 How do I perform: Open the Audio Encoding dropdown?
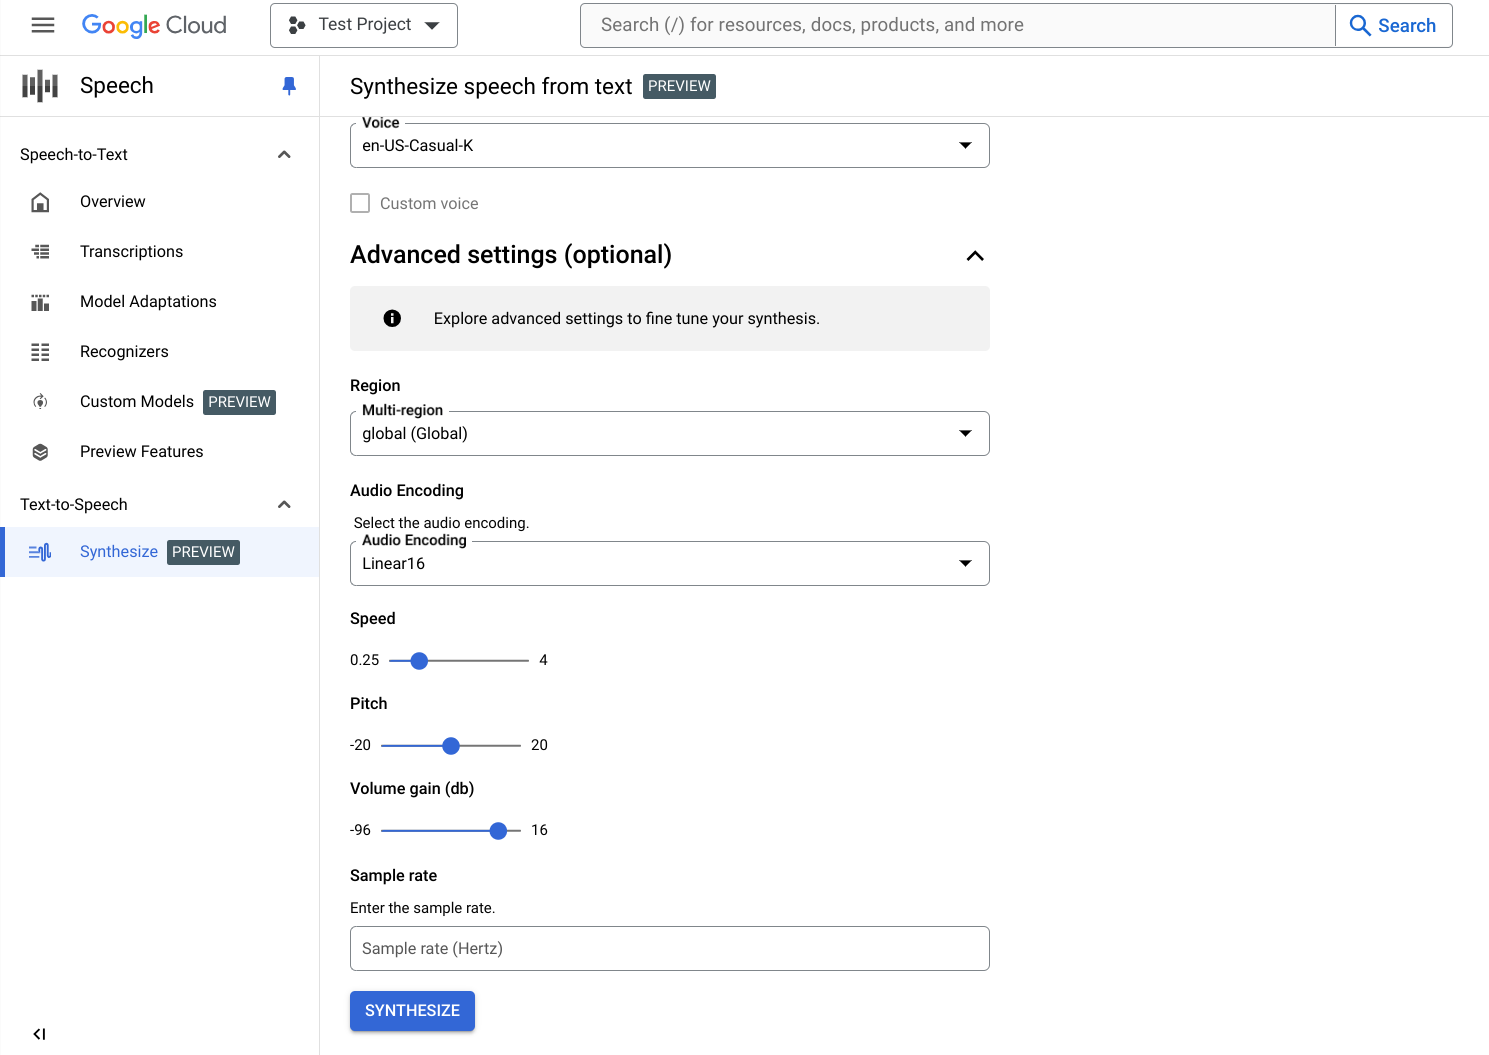point(669,564)
